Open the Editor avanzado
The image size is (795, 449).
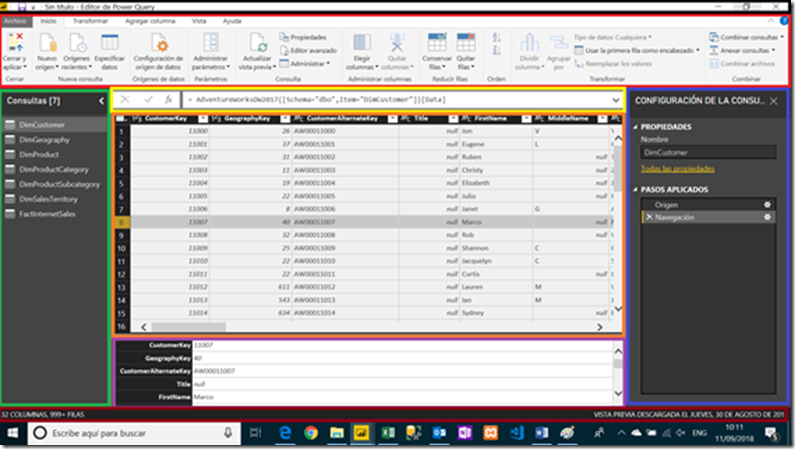[x=311, y=50]
